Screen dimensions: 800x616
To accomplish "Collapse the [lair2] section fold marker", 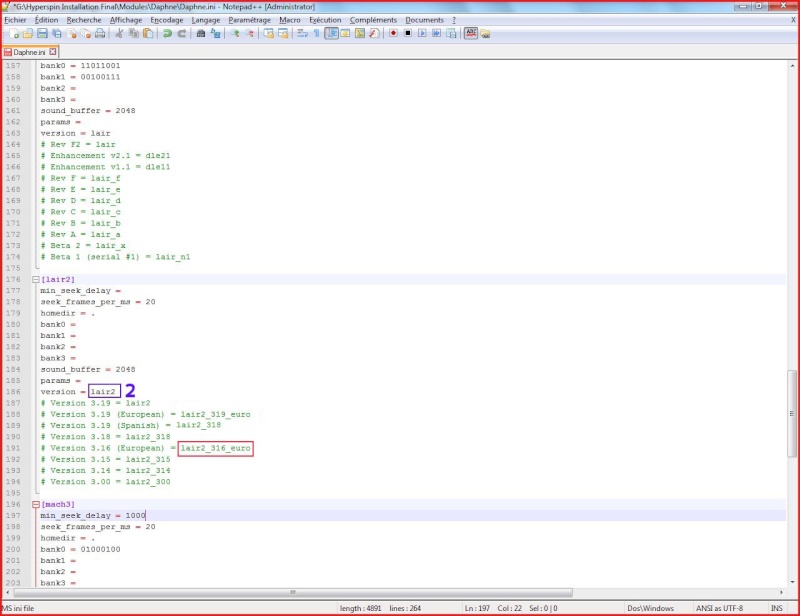I will coord(36,280).
